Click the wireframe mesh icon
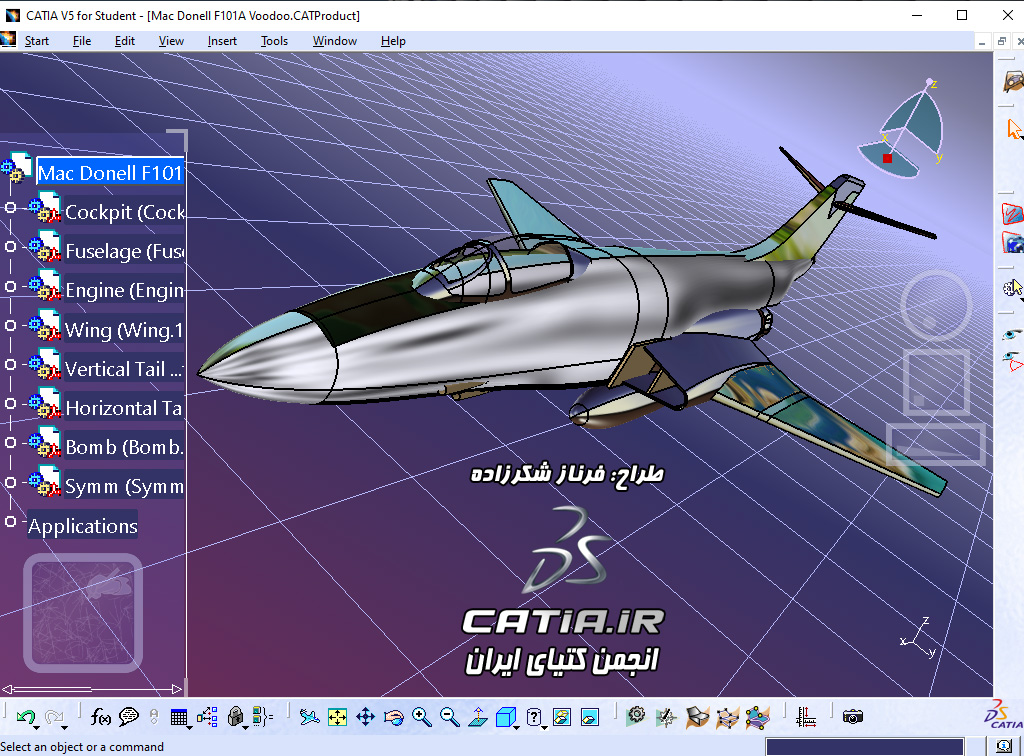This screenshot has width=1024, height=756. (727, 717)
